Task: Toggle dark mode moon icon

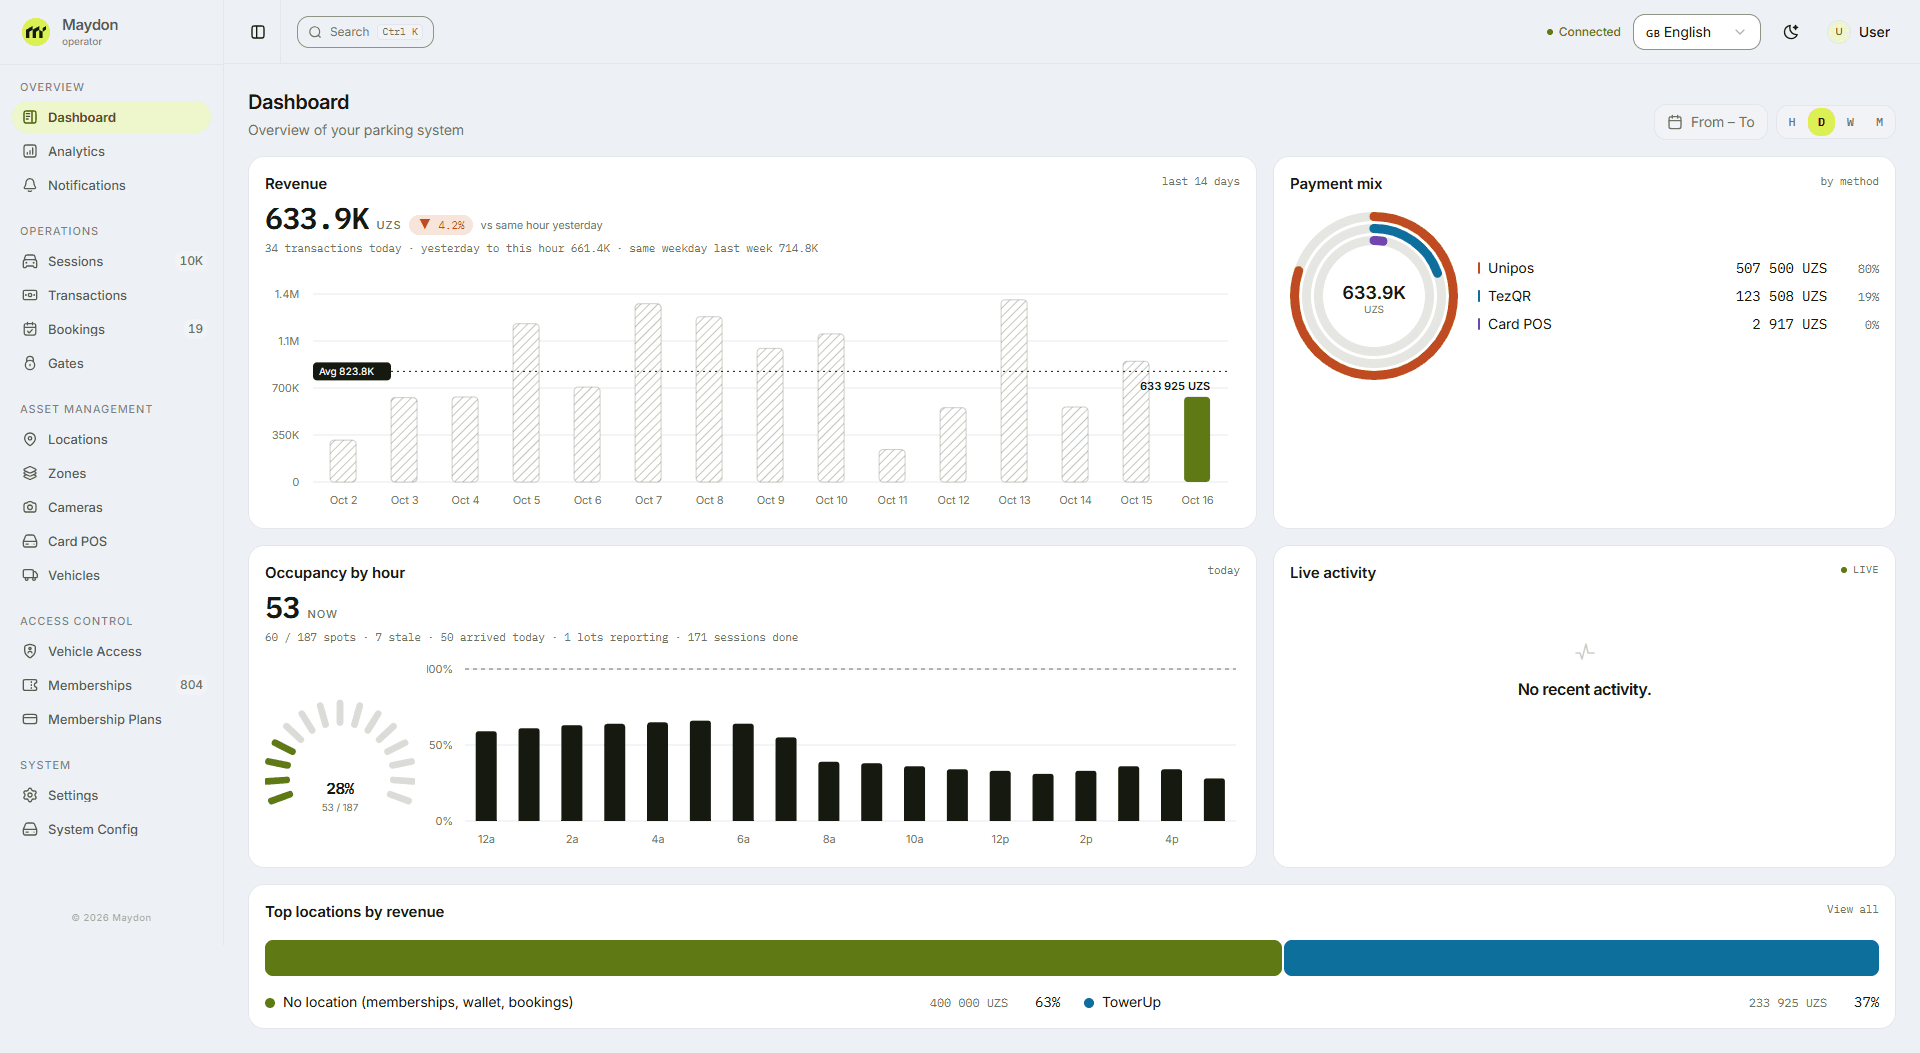Action: [x=1791, y=32]
